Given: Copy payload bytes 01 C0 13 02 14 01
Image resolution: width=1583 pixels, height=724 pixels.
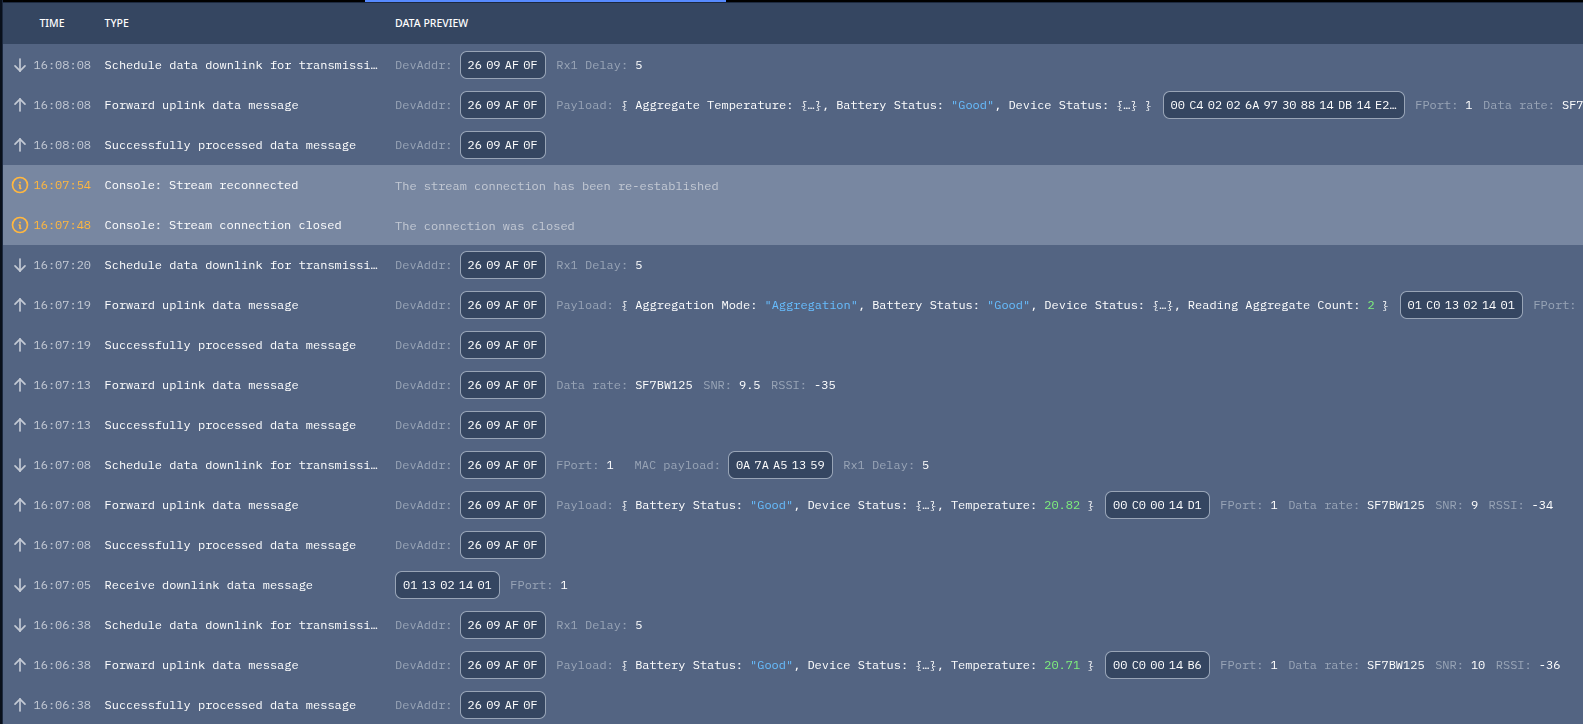Looking at the screenshot, I should click(1461, 305).
